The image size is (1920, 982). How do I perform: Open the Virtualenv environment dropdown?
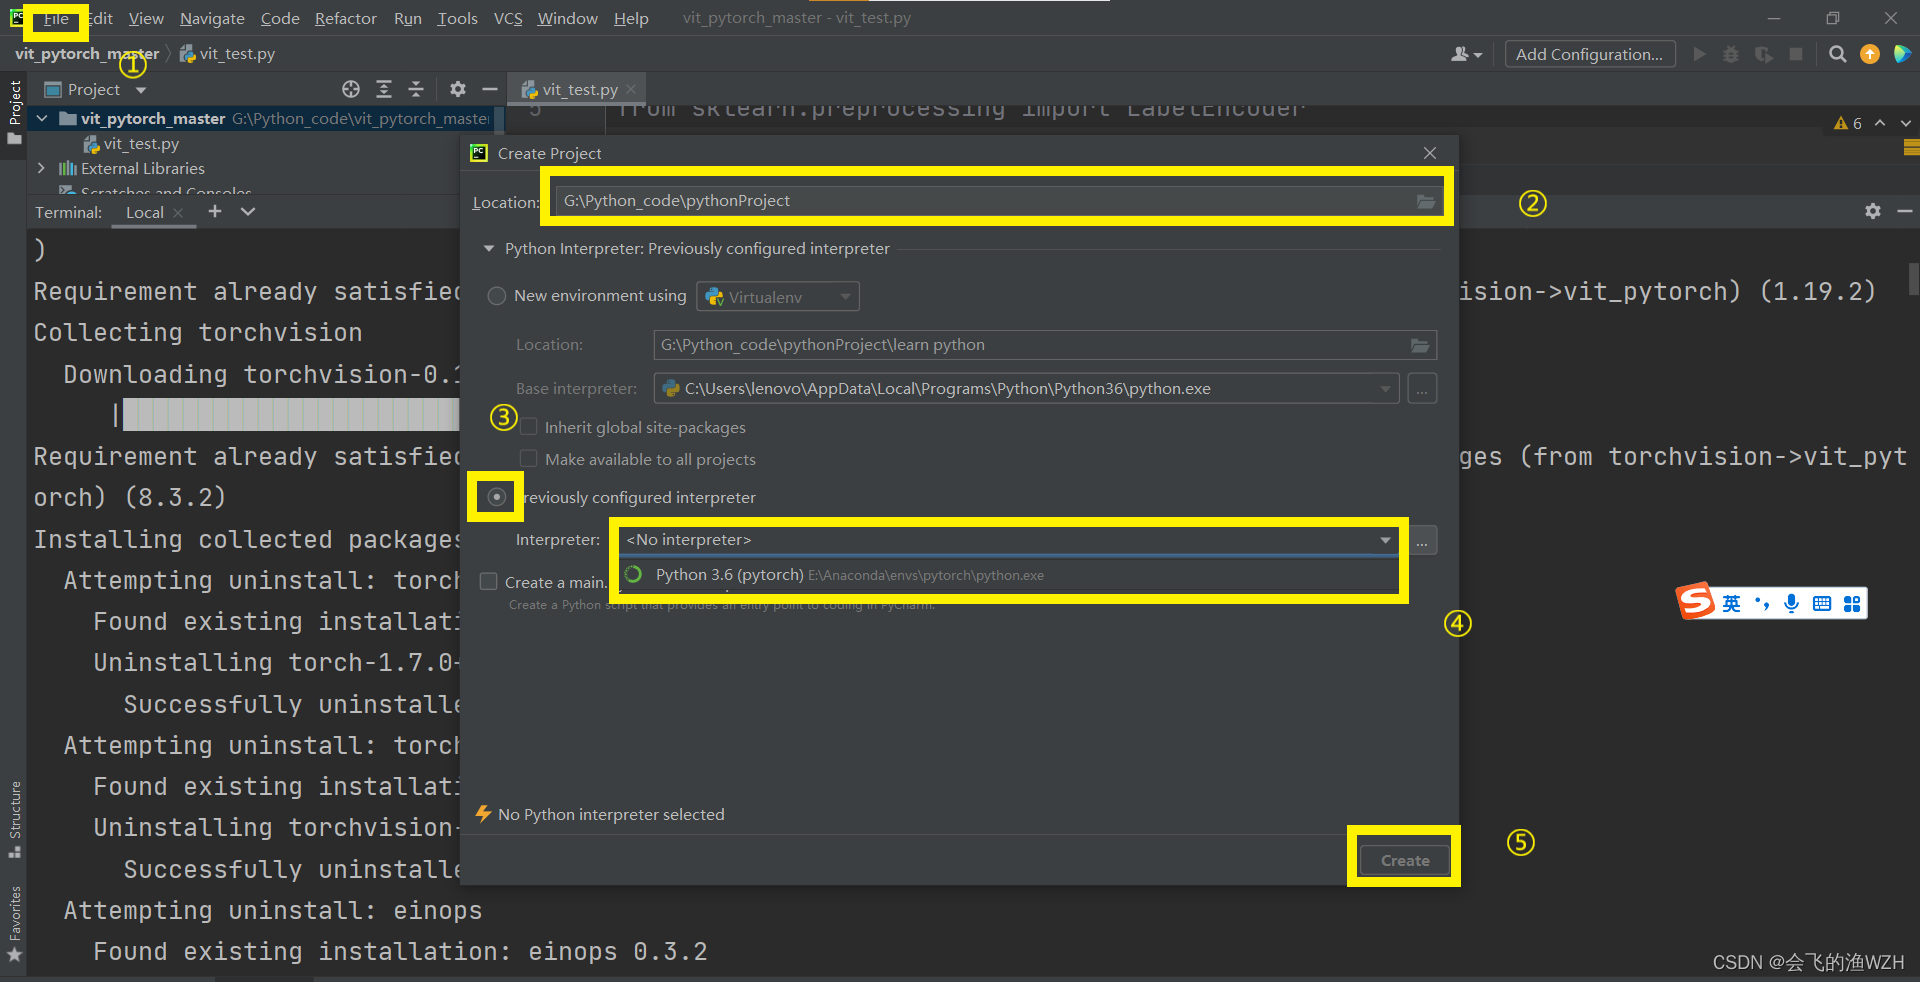pos(778,297)
